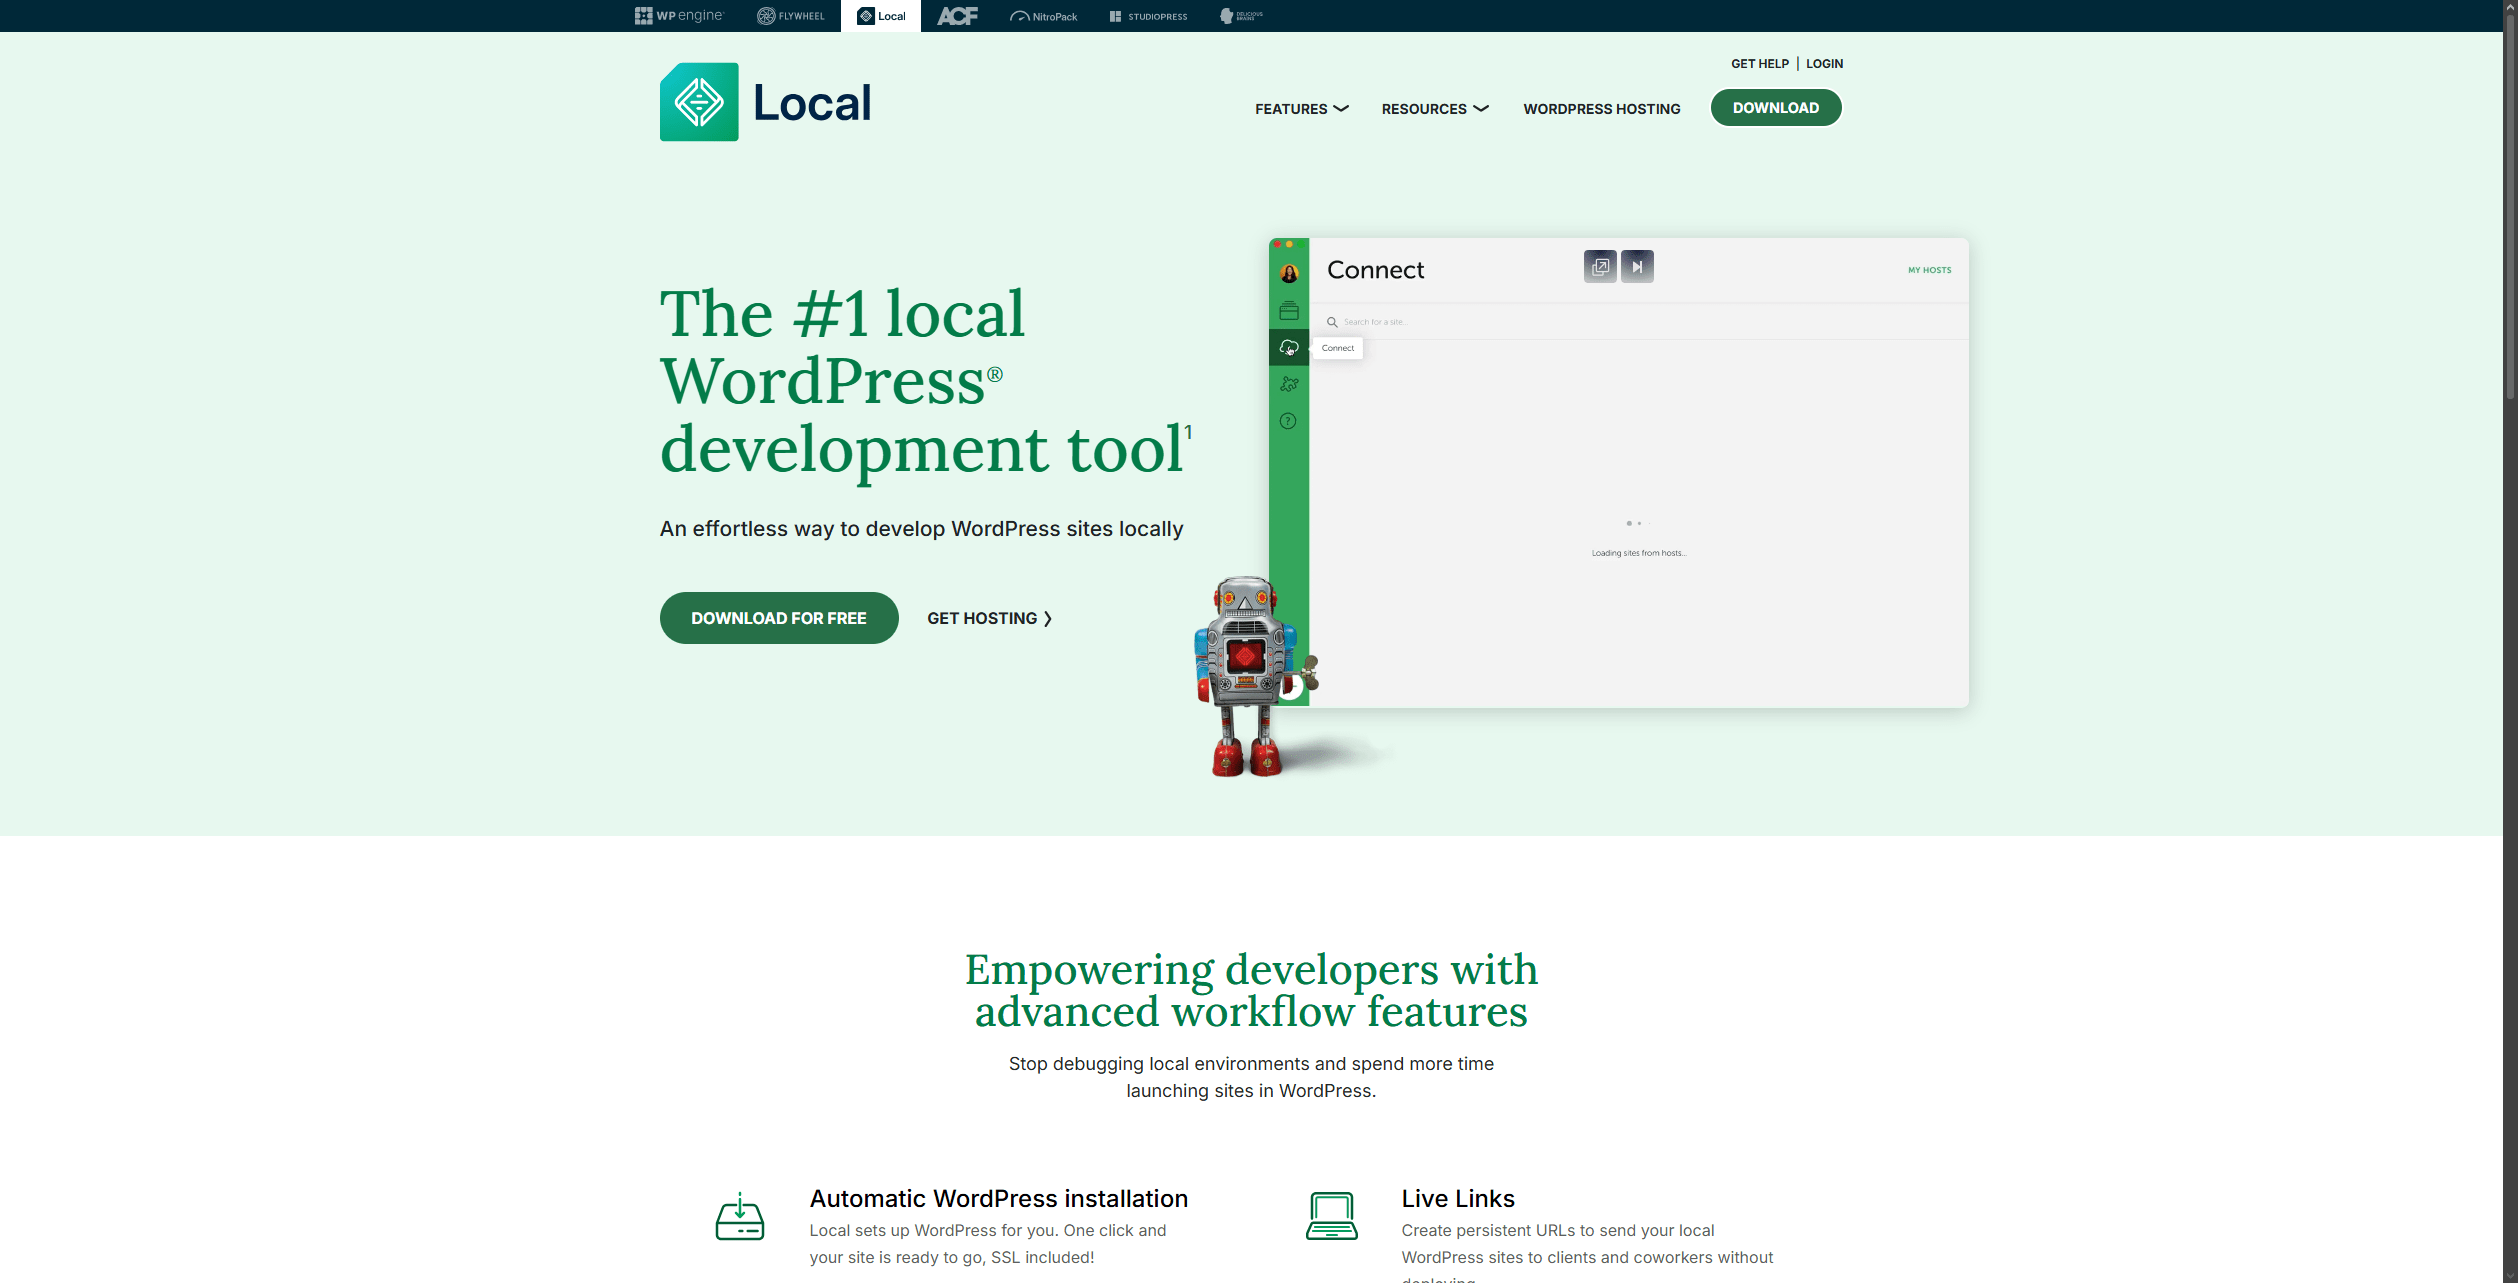This screenshot has width=2518, height=1283.
Task: Click DOWNLOAD FOR FREE button
Action: (x=779, y=618)
